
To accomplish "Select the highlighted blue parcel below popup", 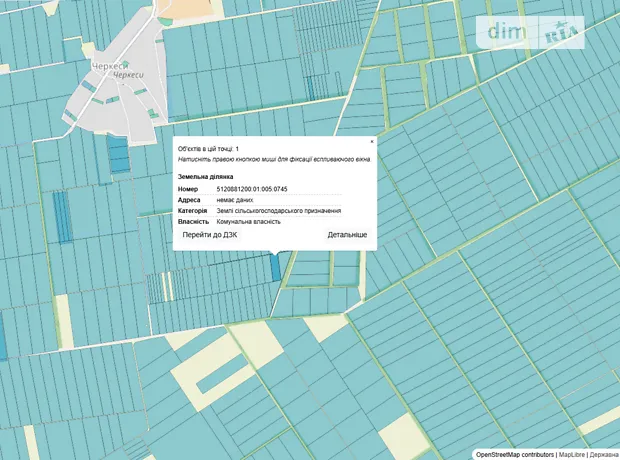I will pos(275,267).
